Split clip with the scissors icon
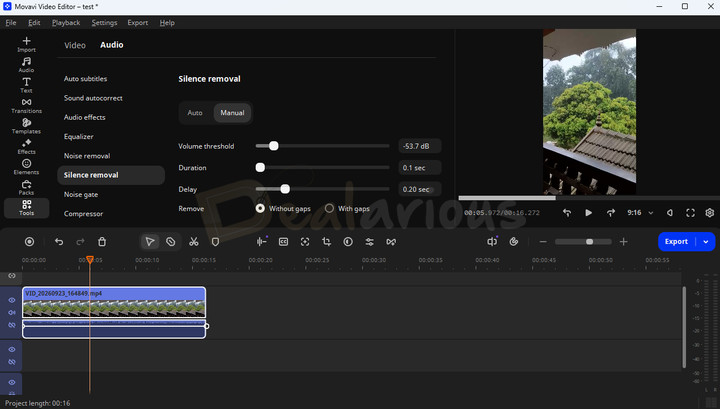Image resolution: width=720 pixels, height=409 pixels. pos(194,241)
